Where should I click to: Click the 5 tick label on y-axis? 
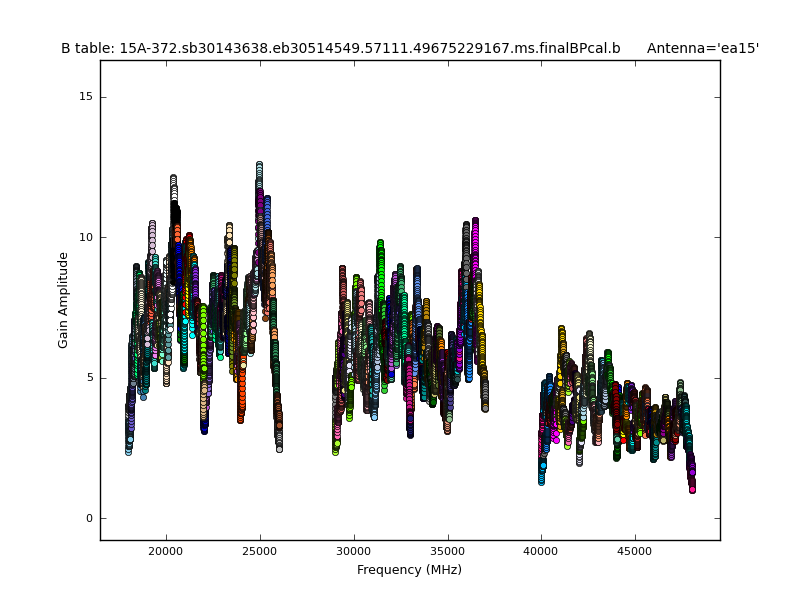88,378
